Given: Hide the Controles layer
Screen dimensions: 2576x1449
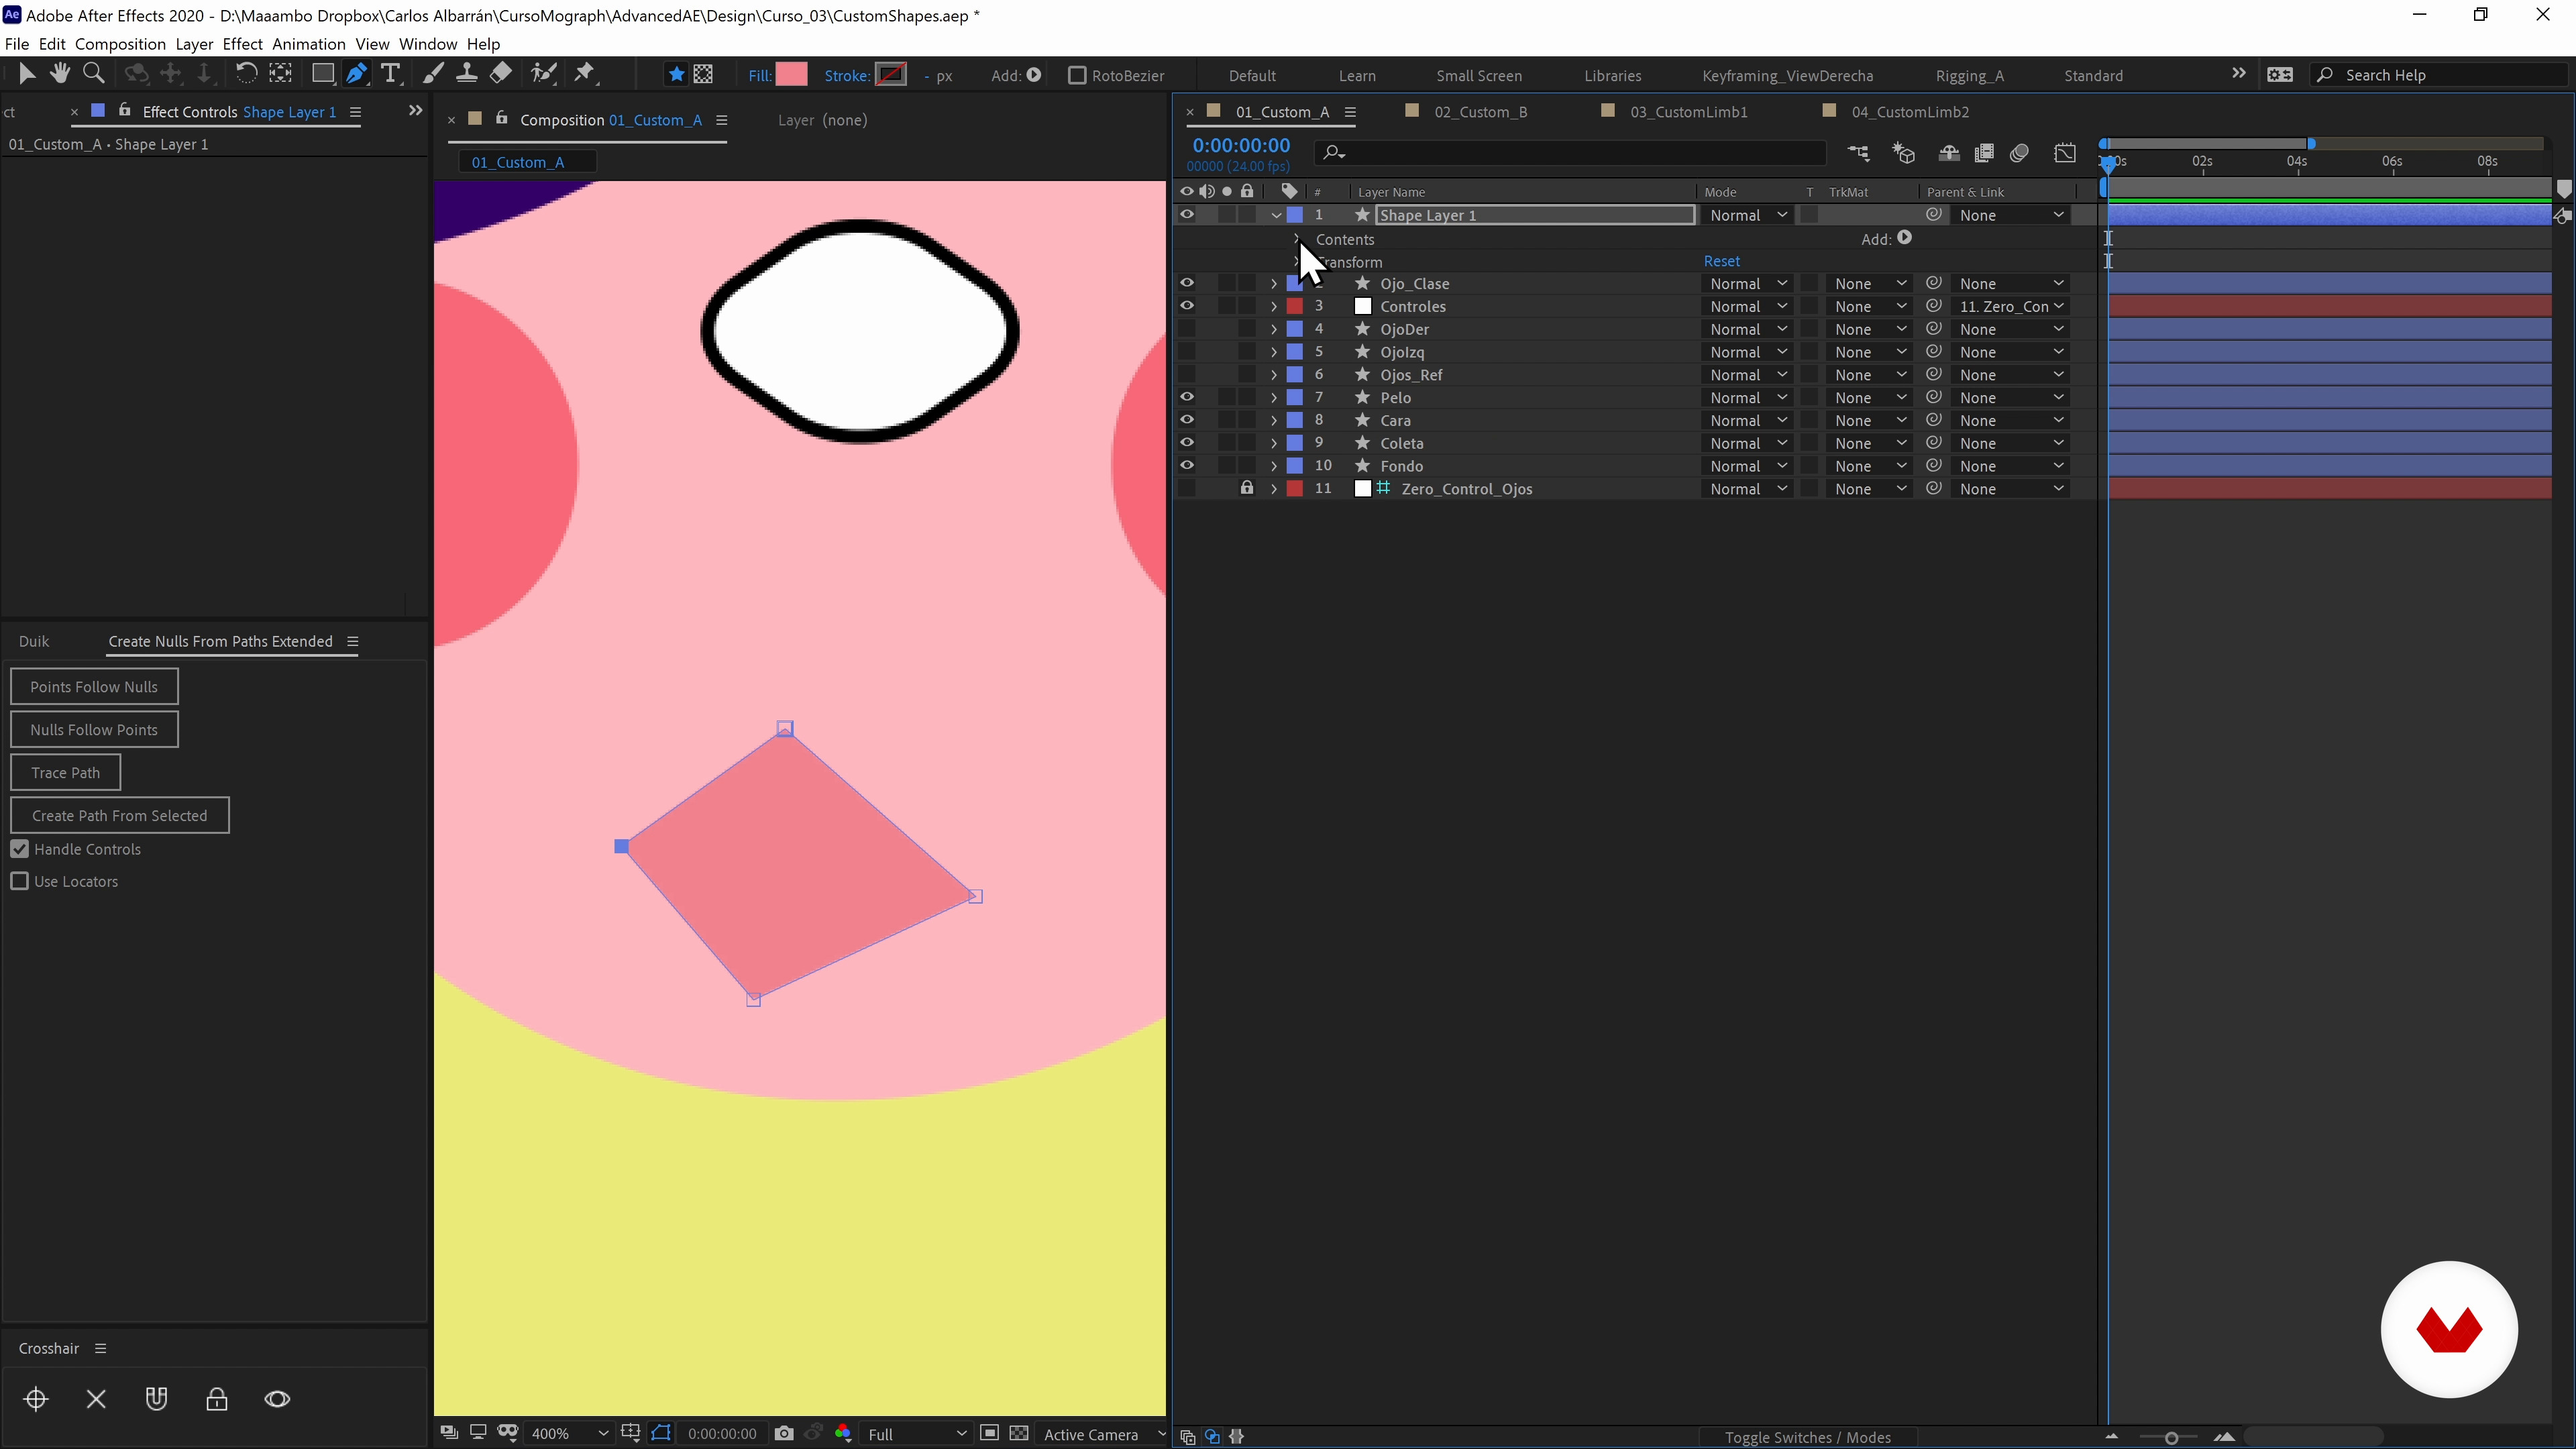Looking at the screenshot, I should coord(1187,306).
